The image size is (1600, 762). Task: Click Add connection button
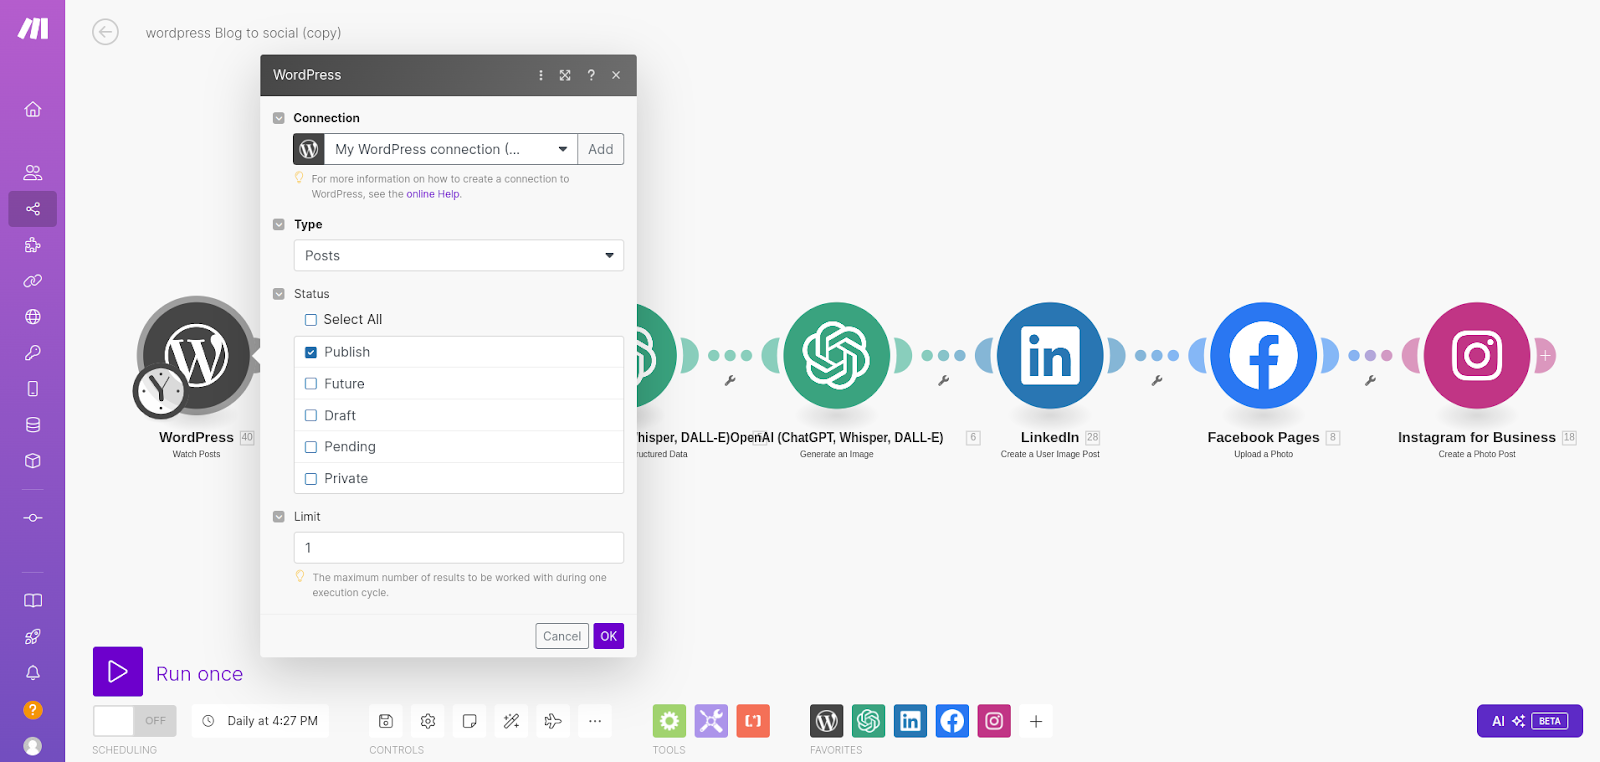(601, 149)
